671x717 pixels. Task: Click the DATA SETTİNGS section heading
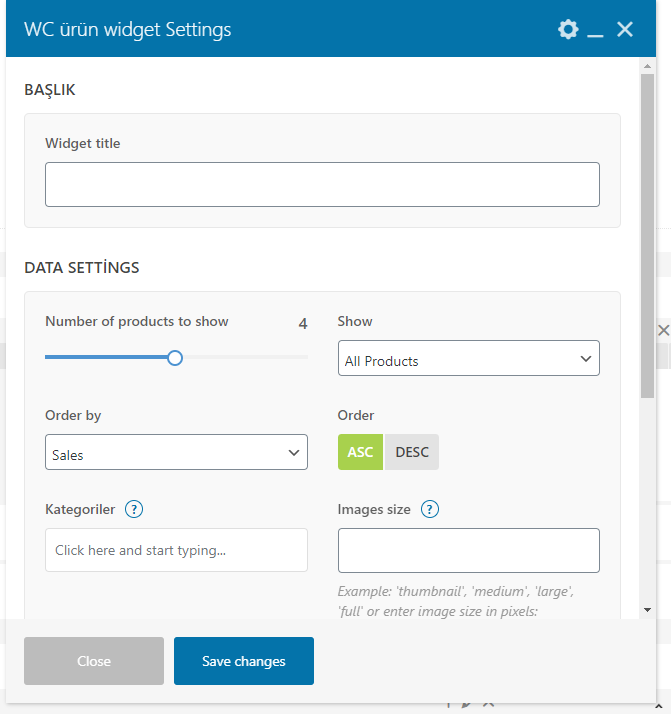click(82, 268)
